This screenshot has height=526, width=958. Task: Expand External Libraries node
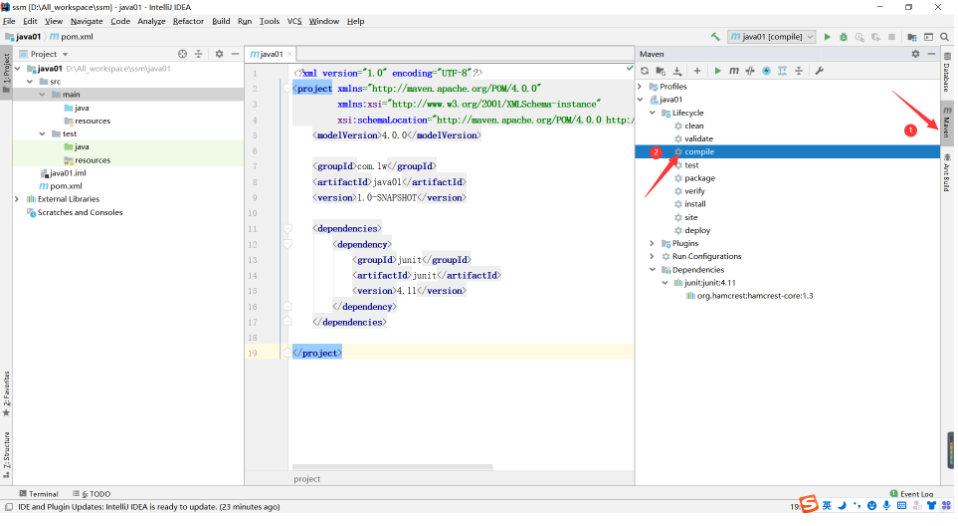coord(17,199)
